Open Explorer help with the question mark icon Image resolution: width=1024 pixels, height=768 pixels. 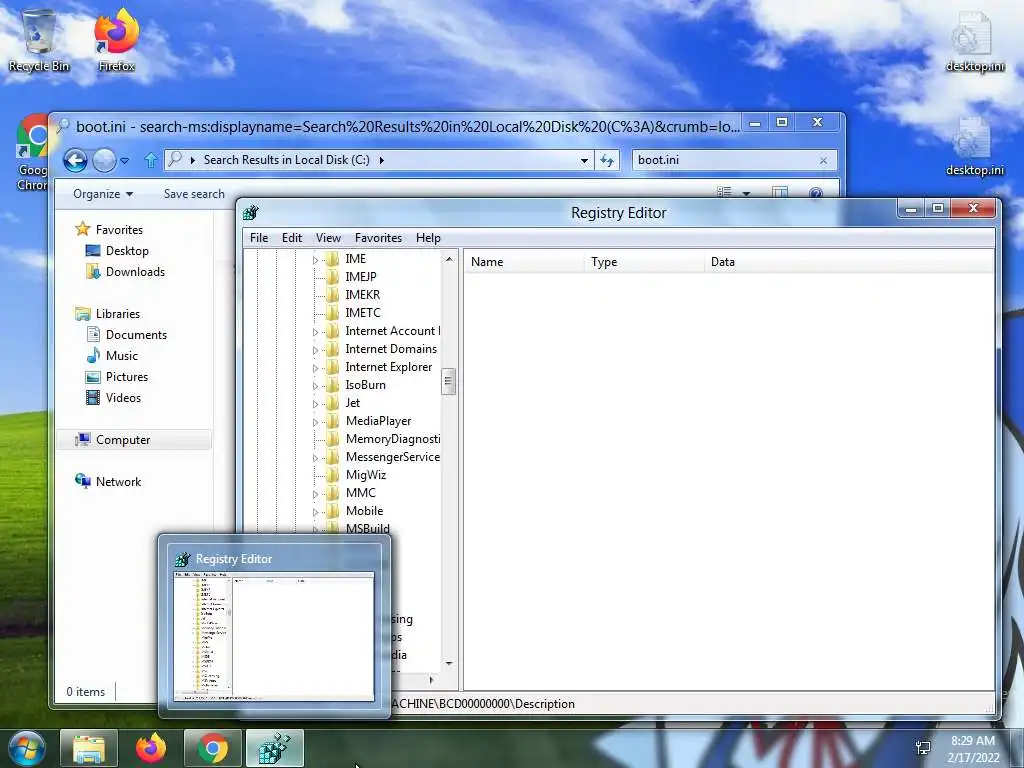pos(816,193)
